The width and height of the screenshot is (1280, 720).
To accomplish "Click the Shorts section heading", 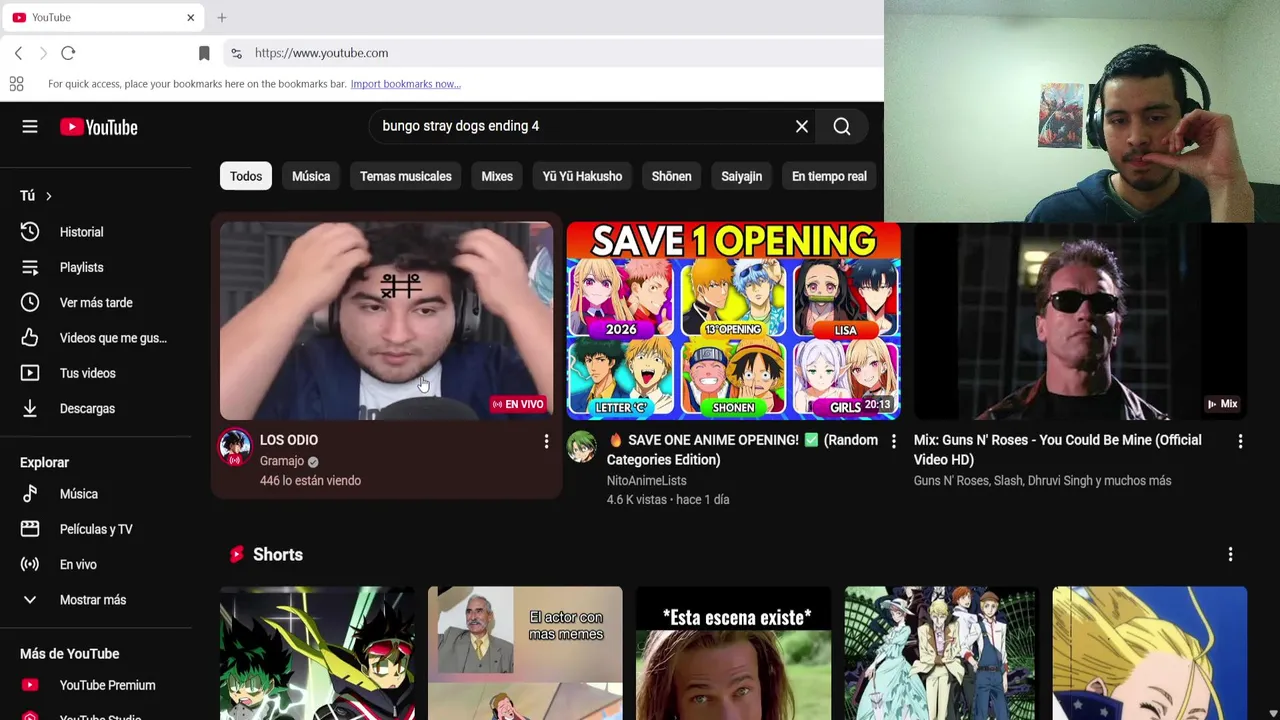I will tap(278, 554).
